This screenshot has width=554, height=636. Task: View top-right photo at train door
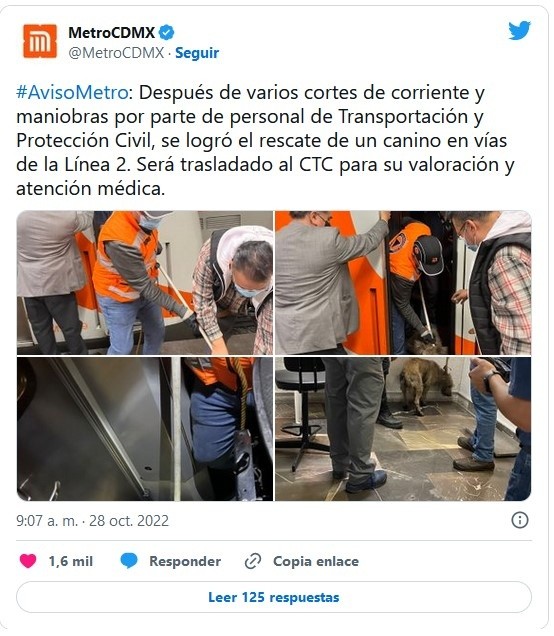pos(403,283)
